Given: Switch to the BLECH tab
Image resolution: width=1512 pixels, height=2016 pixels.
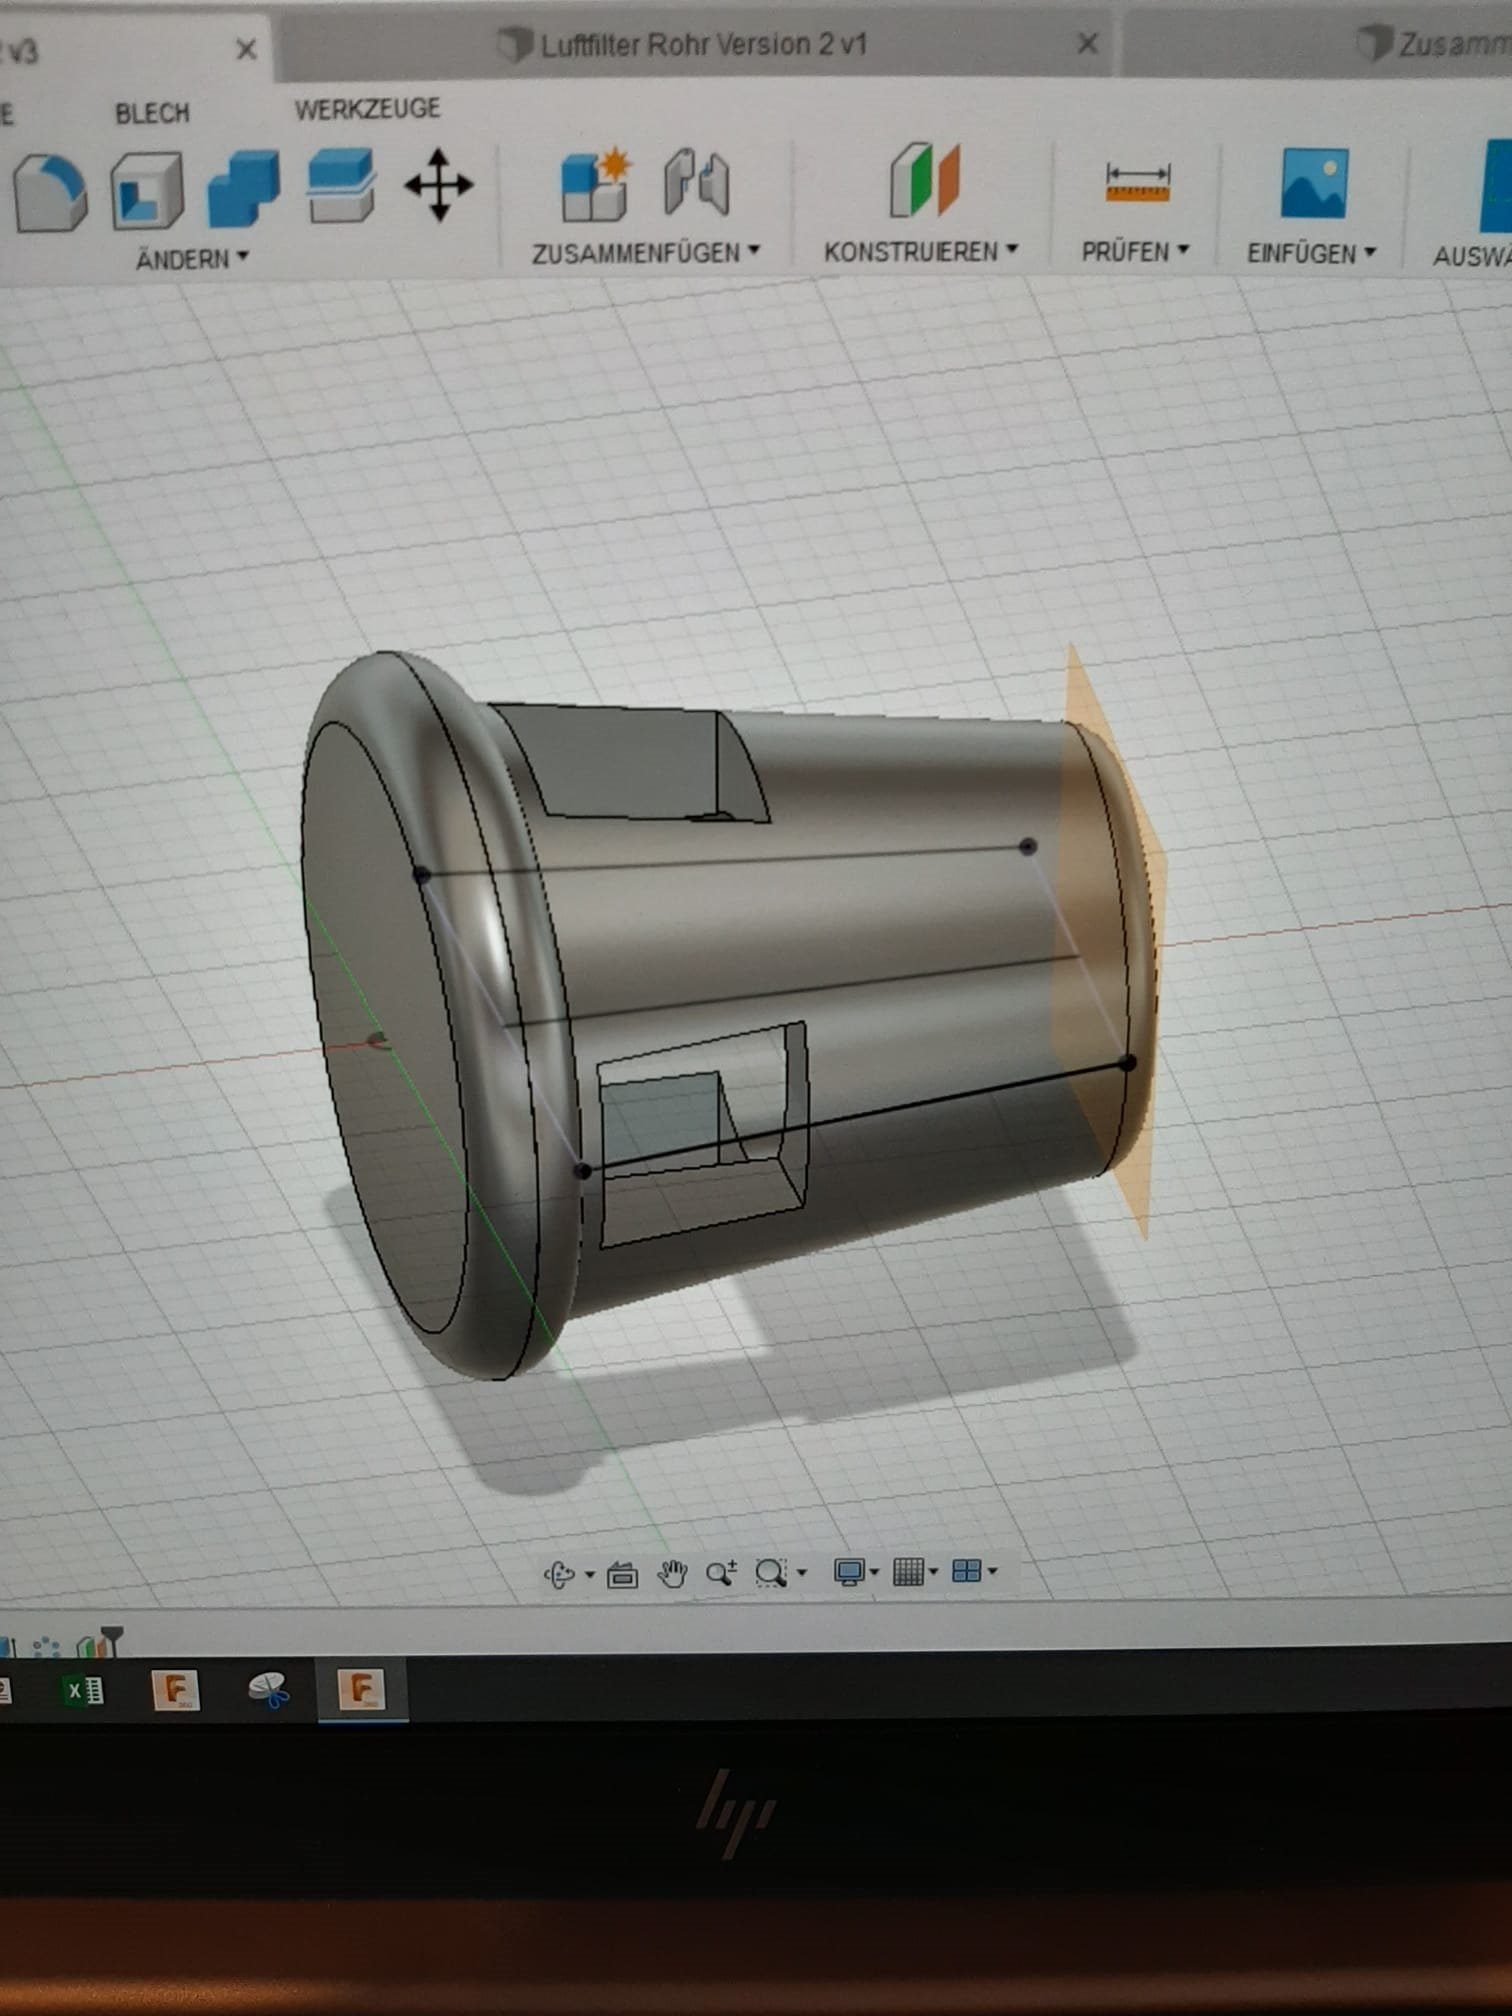Looking at the screenshot, I should [152, 113].
